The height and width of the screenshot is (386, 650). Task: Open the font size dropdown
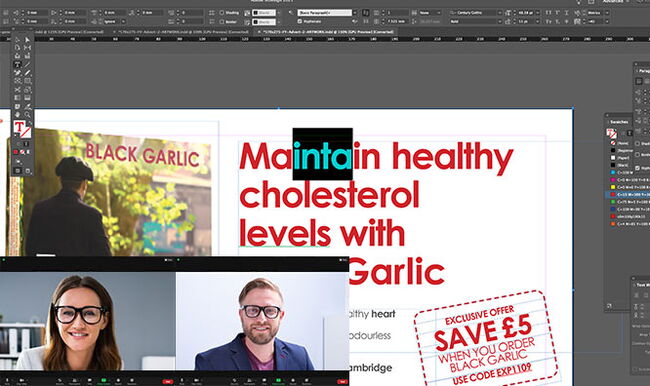click(x=537, y=13)
